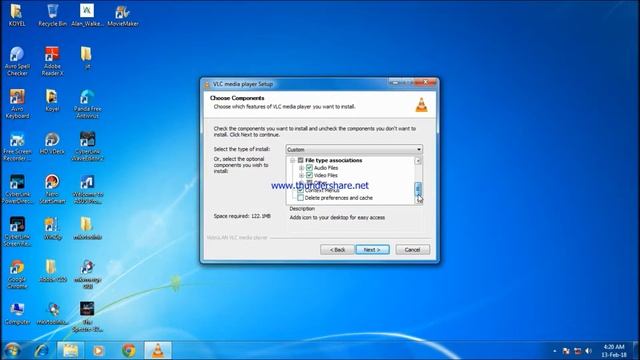Viewport: 640px width, 360px height.
Task: Open Google Chrome desktop shortcut
Action: [x=17, y=274]
